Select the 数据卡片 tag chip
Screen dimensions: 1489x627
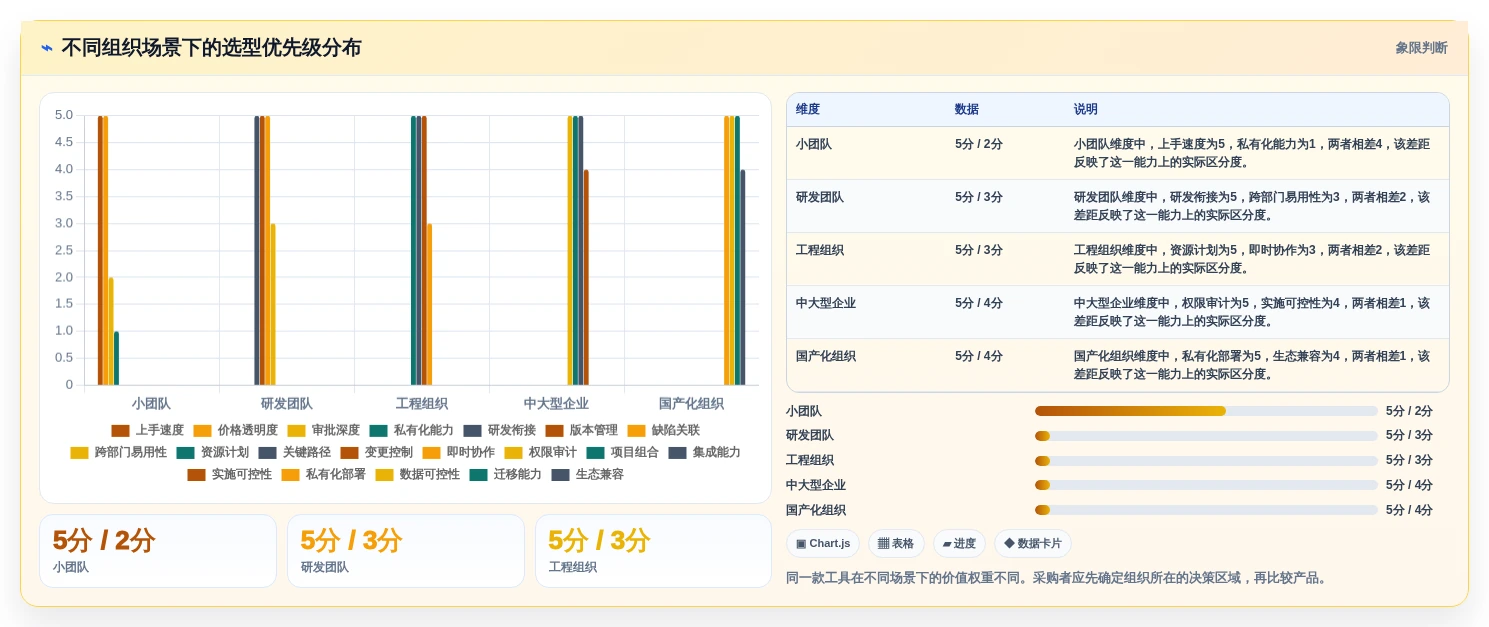pyautogui.click(x=1032, y=543)
